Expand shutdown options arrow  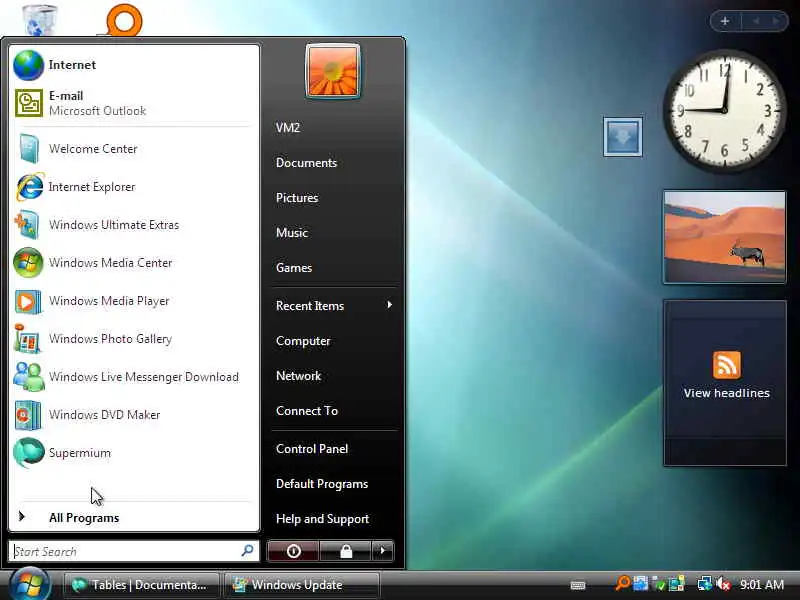point(383,551)
